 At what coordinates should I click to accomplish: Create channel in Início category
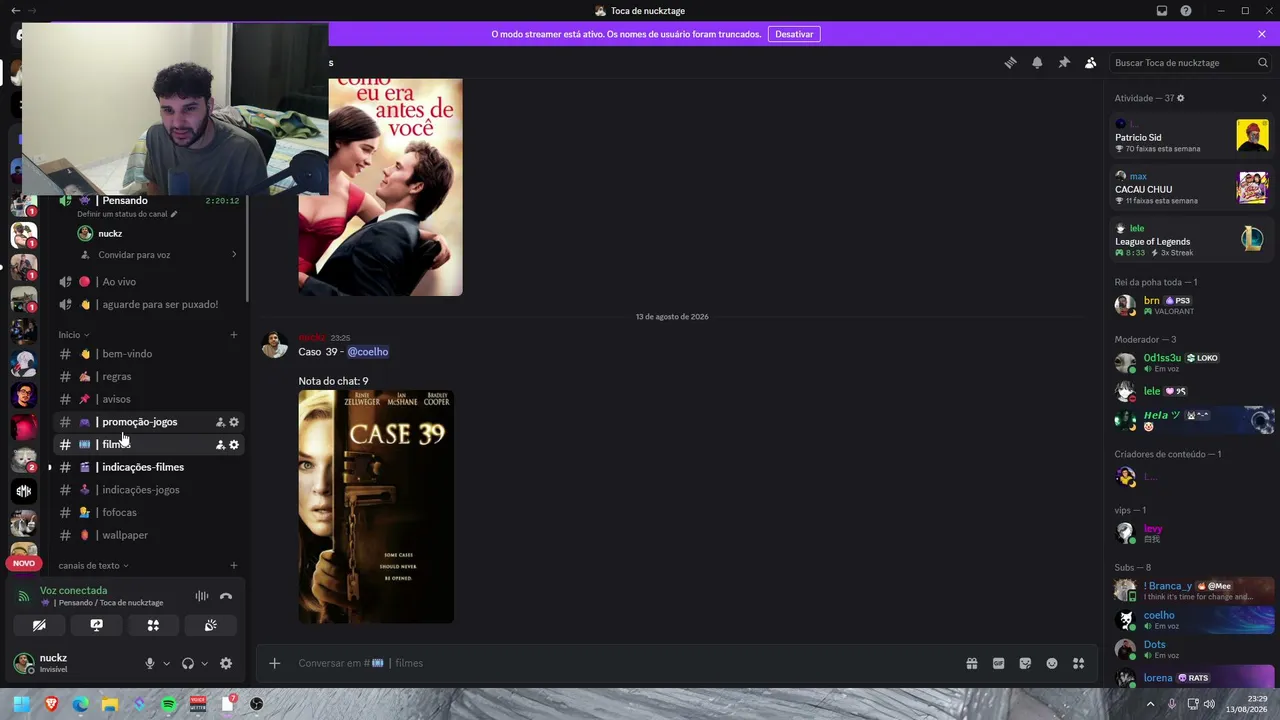(234, 335)
